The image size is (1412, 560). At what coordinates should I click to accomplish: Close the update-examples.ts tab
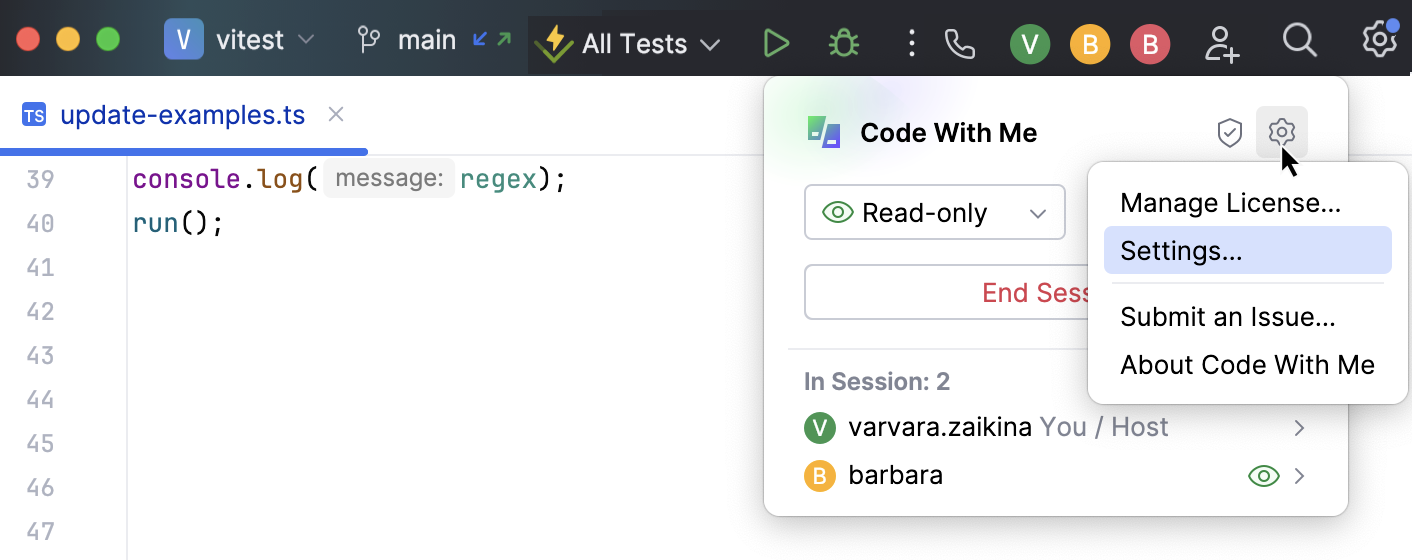point(337,115)
